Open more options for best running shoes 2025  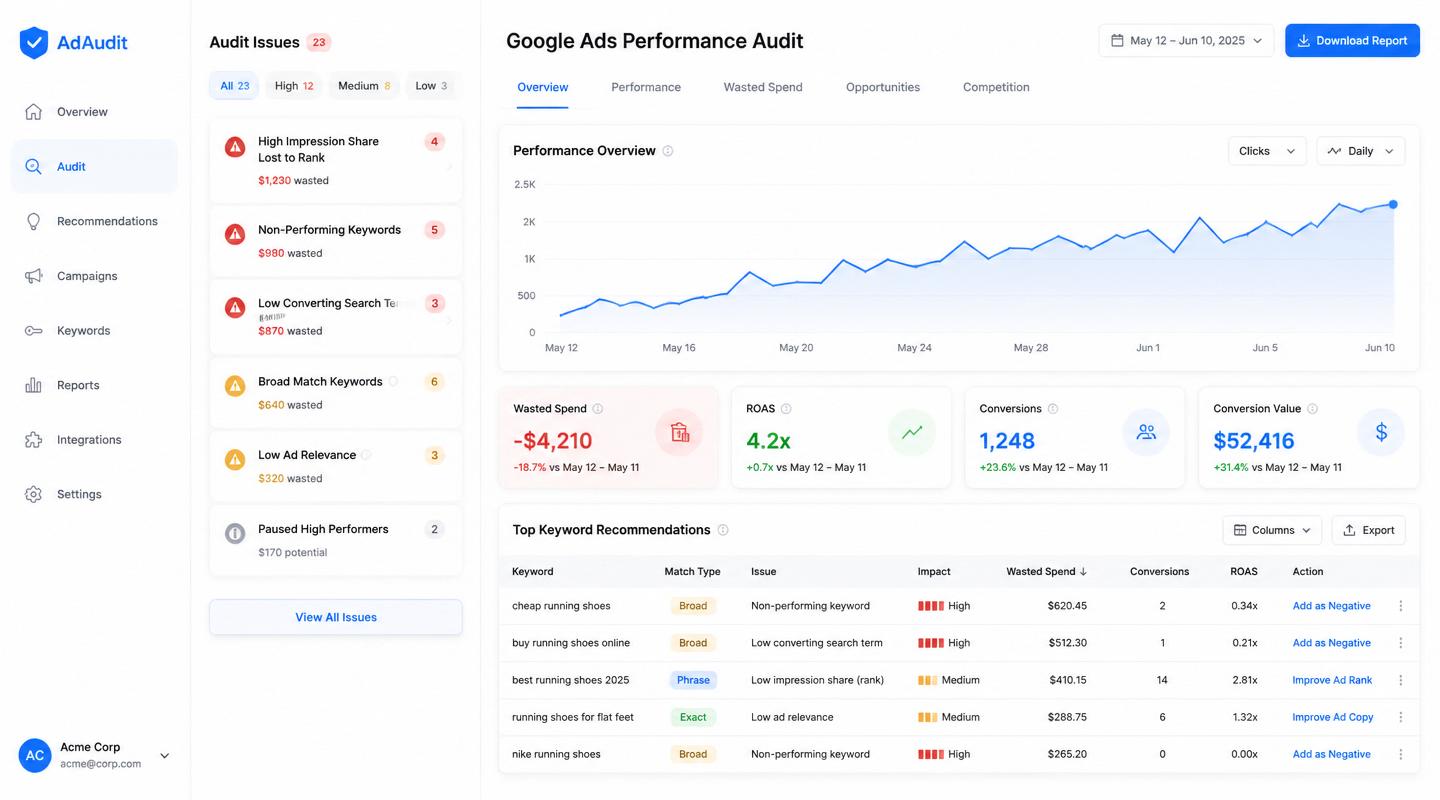[1400, 680]
